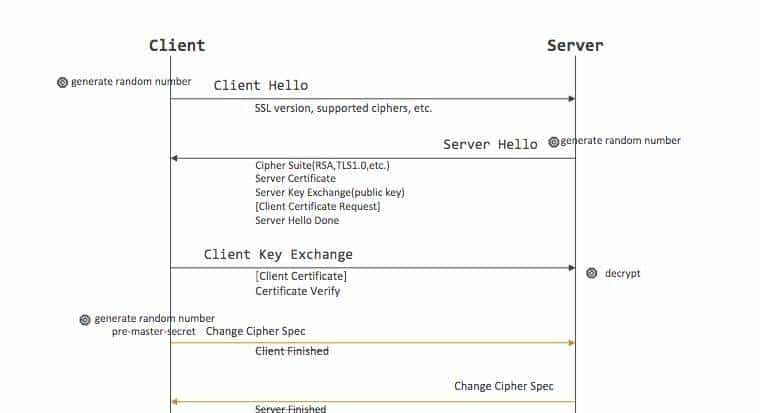Screen dimensions: 760x413
Task: Click the Server Hello Done line
Action: pos(297,220)
